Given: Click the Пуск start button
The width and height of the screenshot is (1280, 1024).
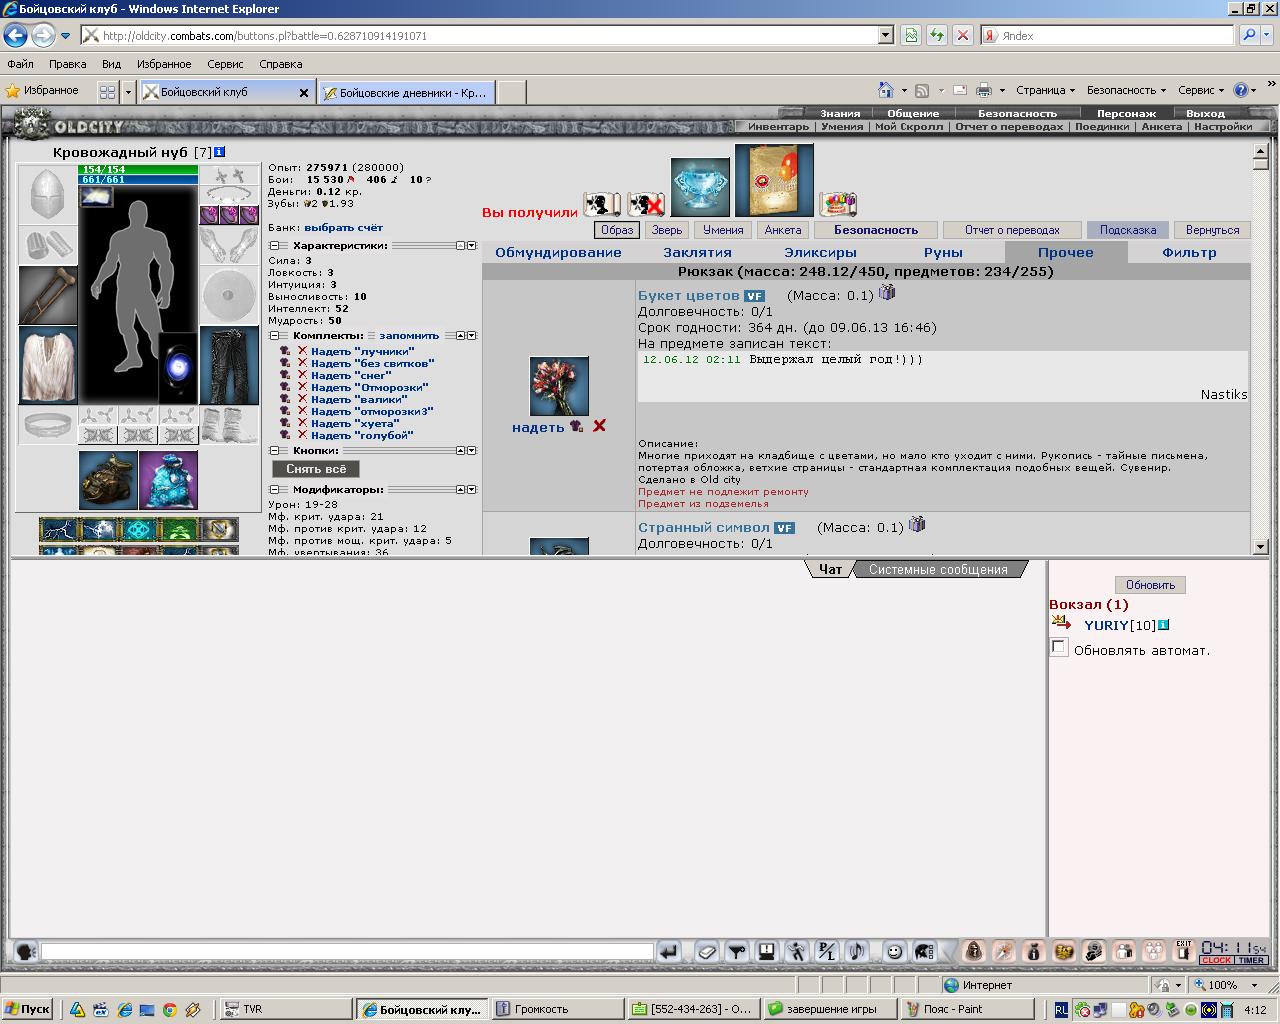Looking at the screenshot, I should [27, 1009].
